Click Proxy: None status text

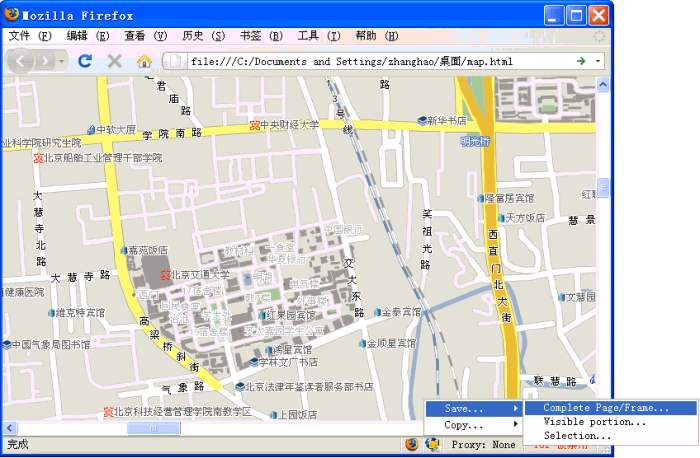483,445
